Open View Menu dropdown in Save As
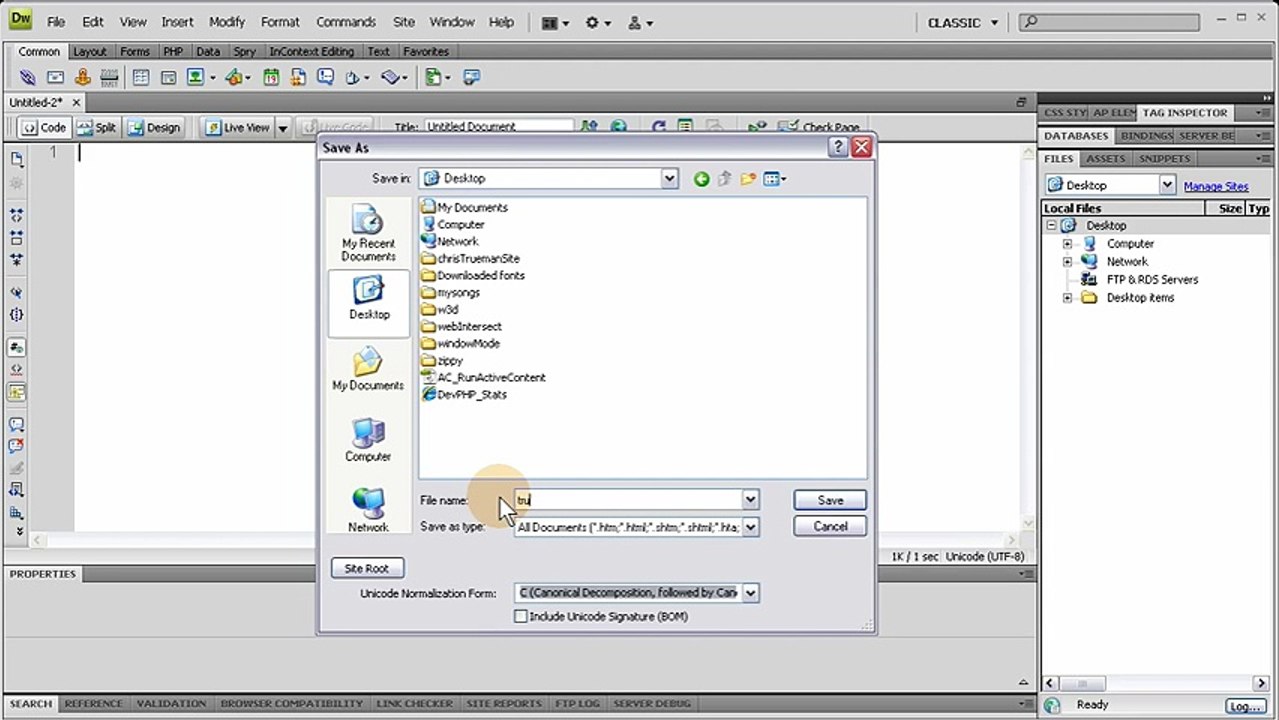Image resolution: width=1279 pixels, height=720 pixels. click(775, 179)
